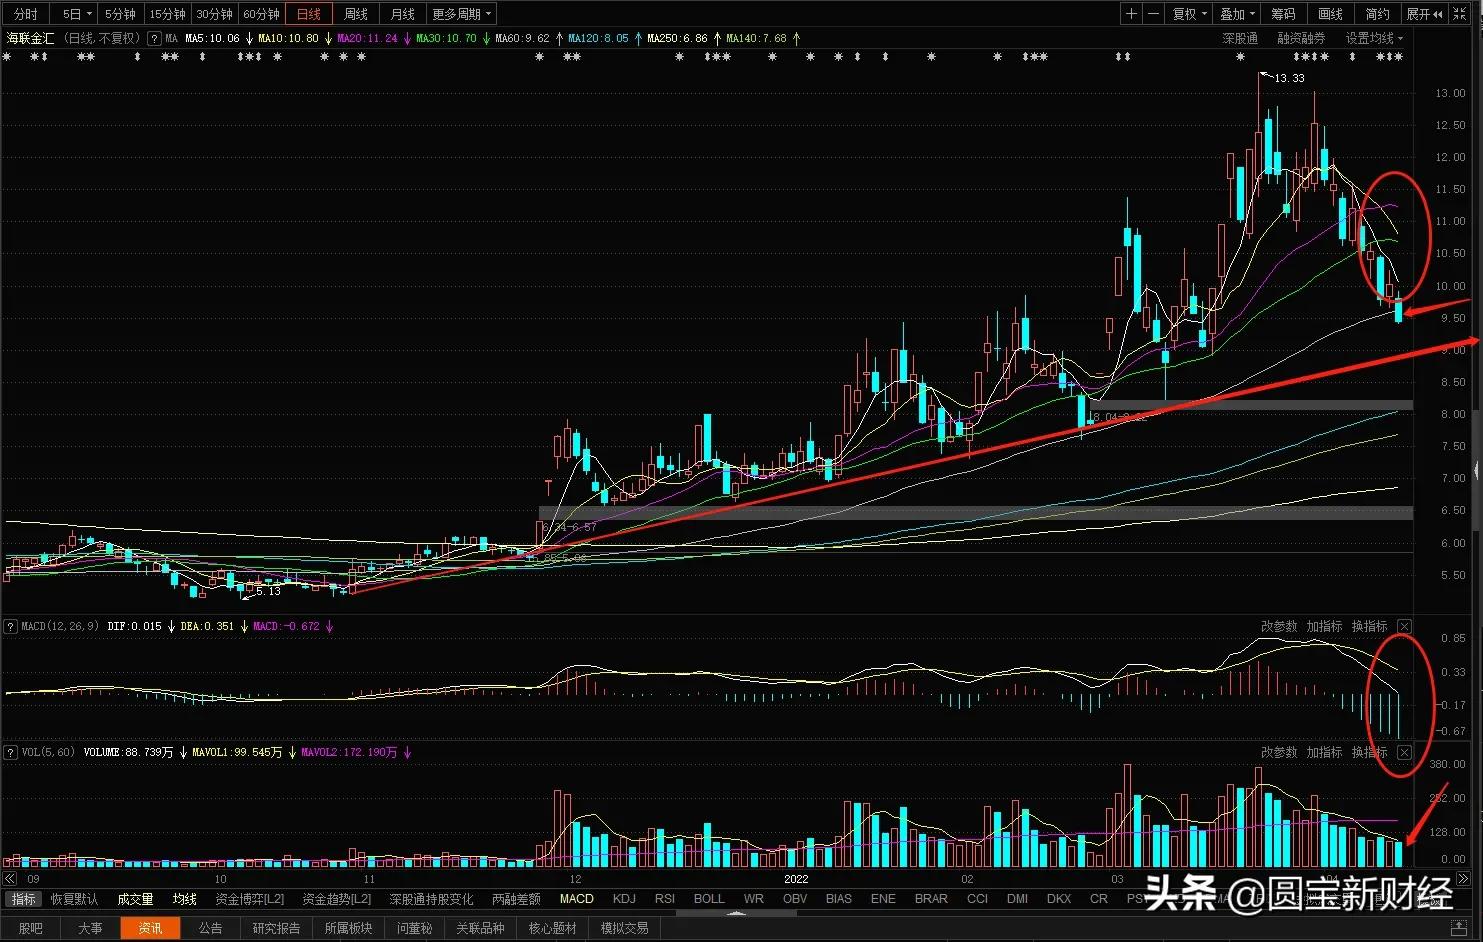Viewport: 1483px width, 942px height.
Task: Open the 5日 period dropdown
Action: [x=76, y=14]
